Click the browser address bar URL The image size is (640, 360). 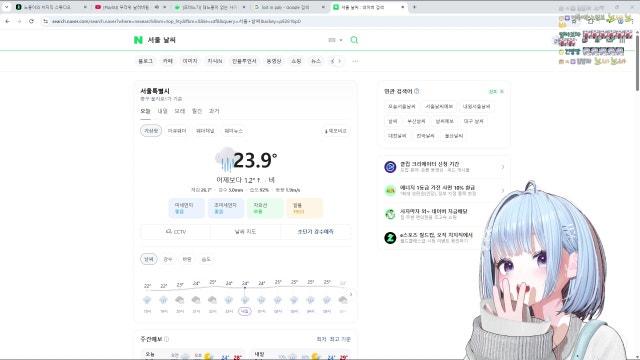click(176, 21)
